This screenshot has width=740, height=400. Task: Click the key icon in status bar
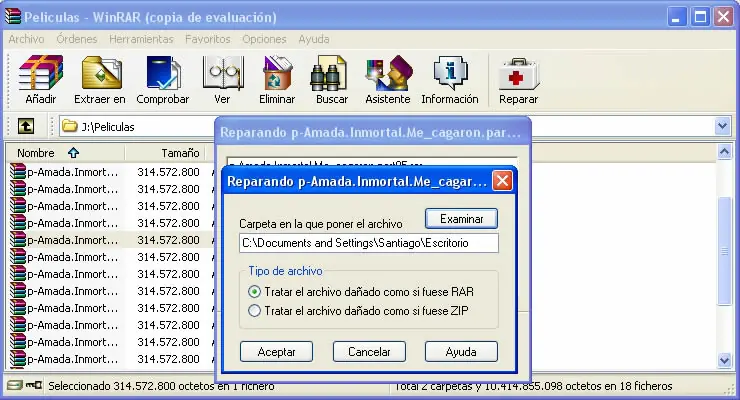point(34,385)
